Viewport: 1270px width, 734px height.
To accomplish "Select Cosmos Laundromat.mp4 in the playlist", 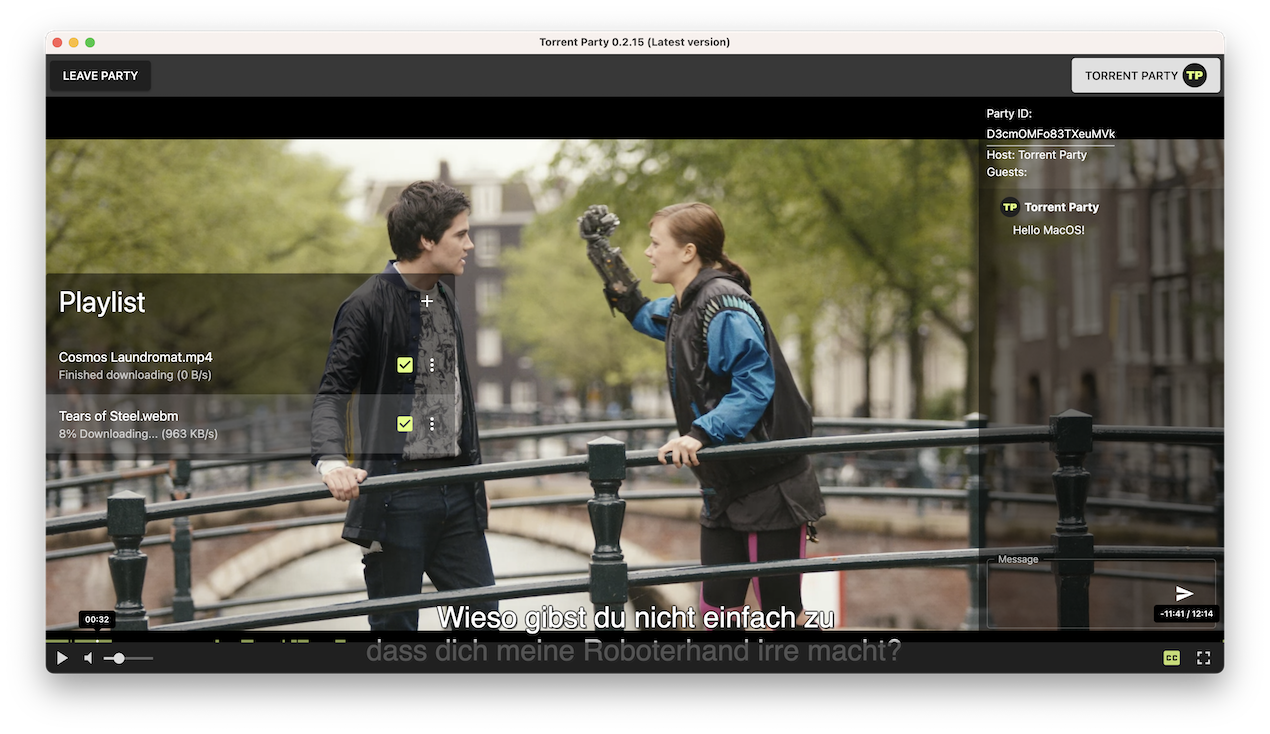I will [x=250, y=365].
